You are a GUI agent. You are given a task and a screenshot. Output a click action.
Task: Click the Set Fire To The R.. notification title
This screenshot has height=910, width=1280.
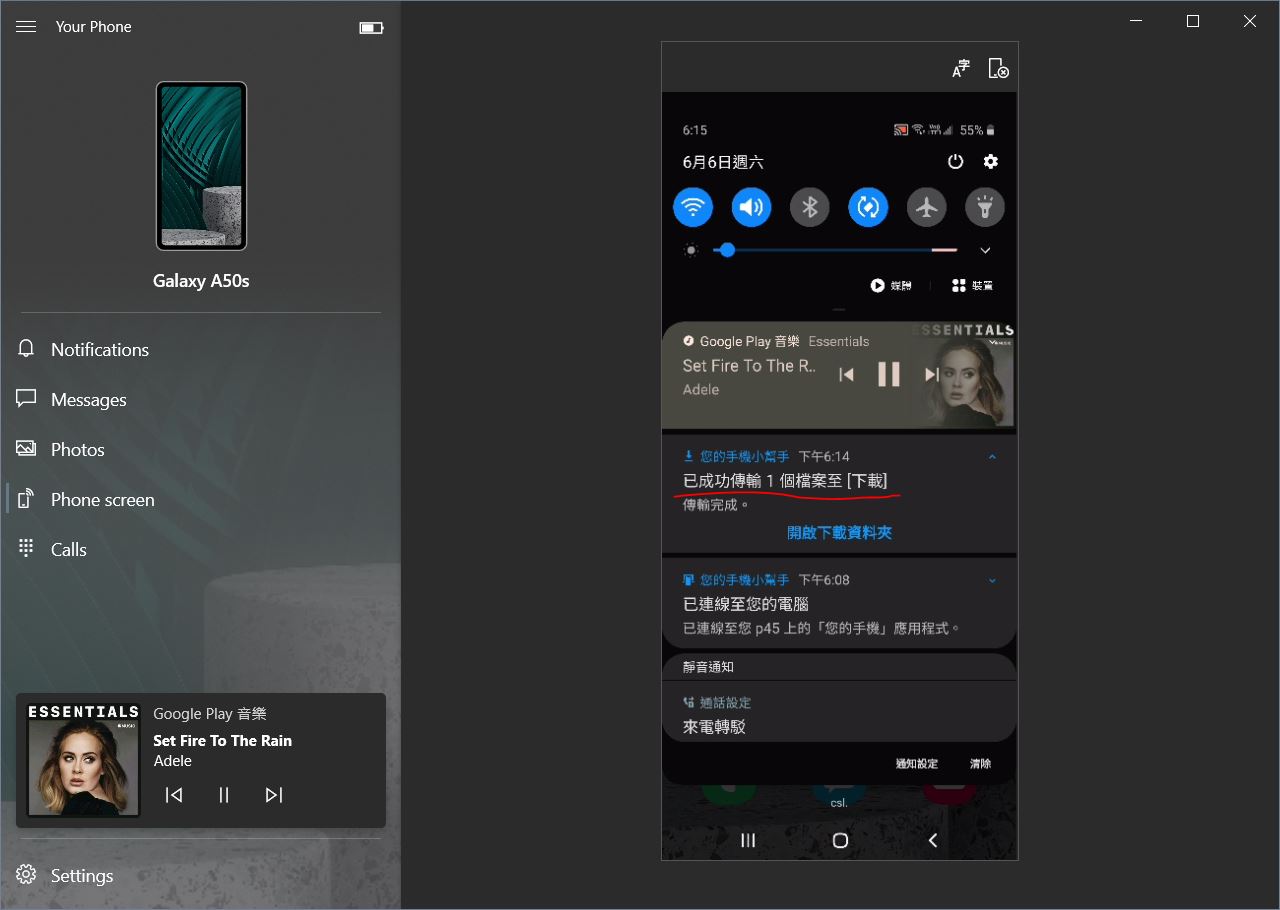(749, 366)
